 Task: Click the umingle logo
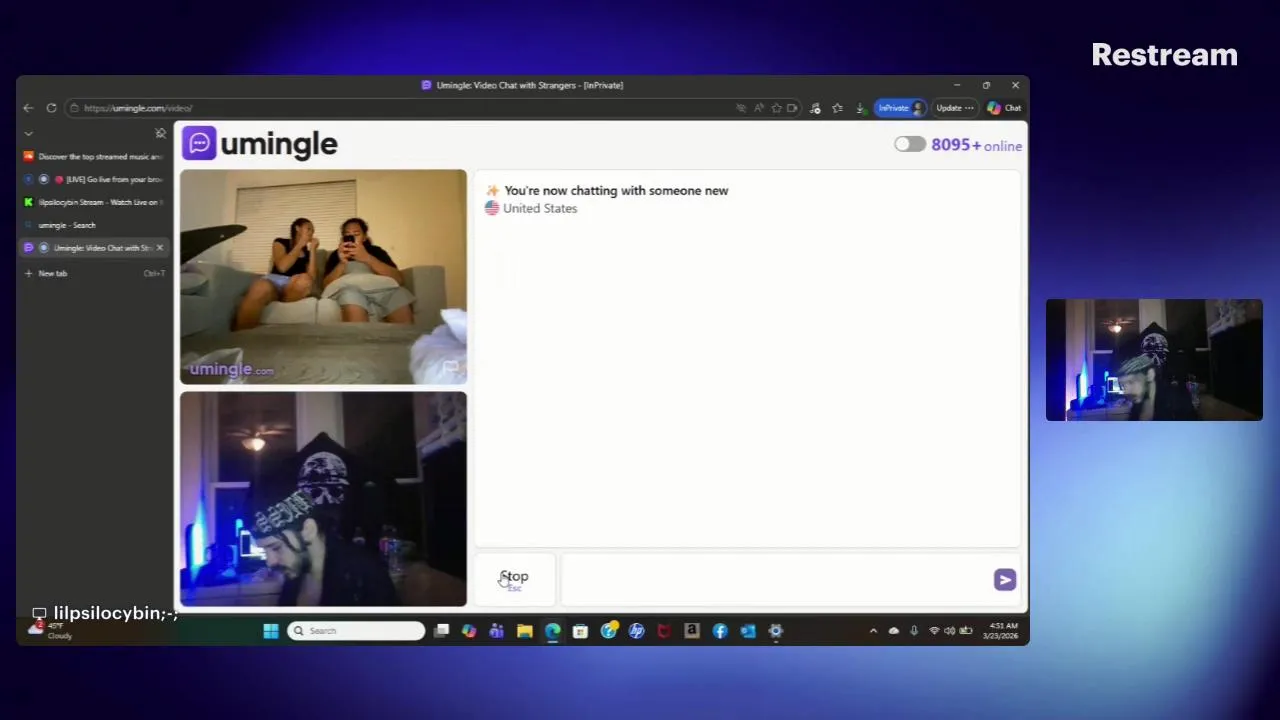(x=260, y=144)
